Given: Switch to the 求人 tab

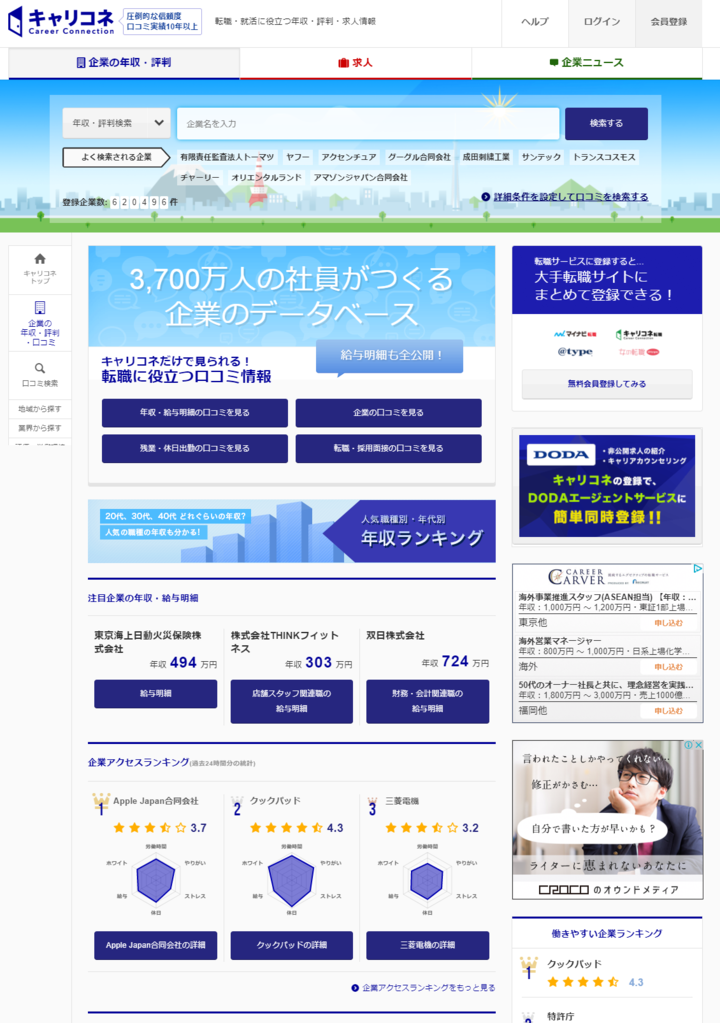Looking at the screenshot, I should [355, 63].
